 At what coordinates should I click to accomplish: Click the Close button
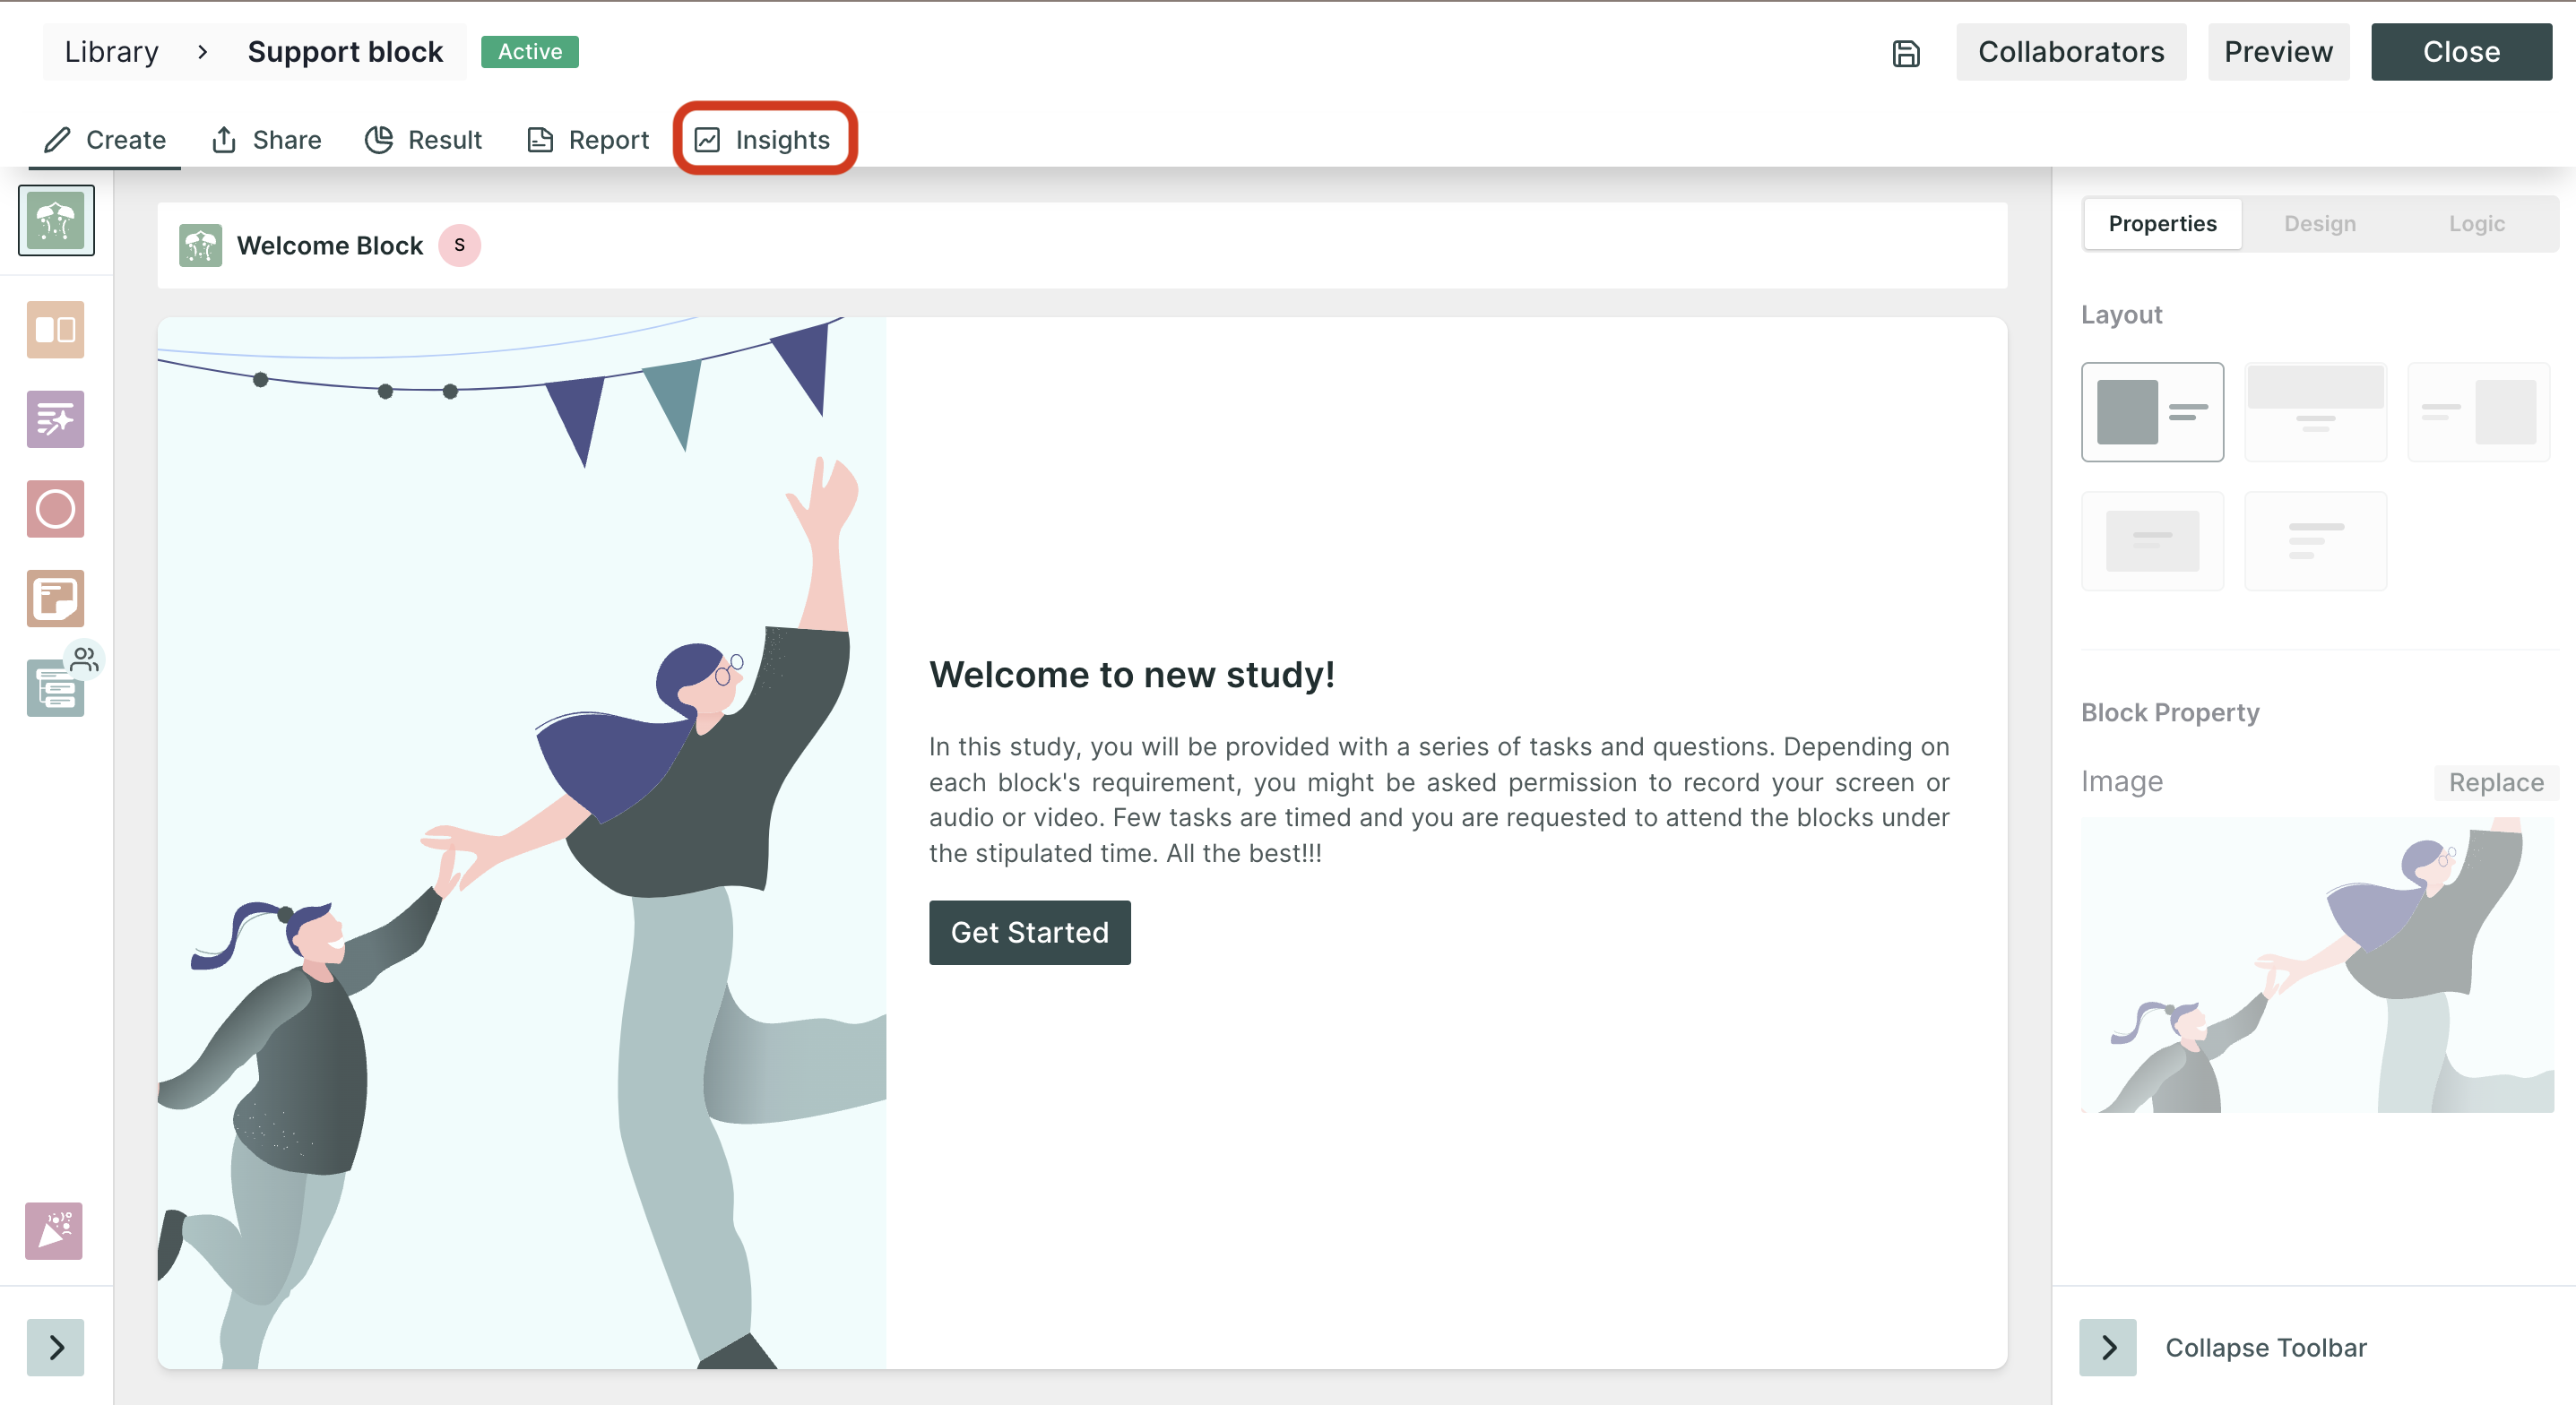pos(2461,52)
